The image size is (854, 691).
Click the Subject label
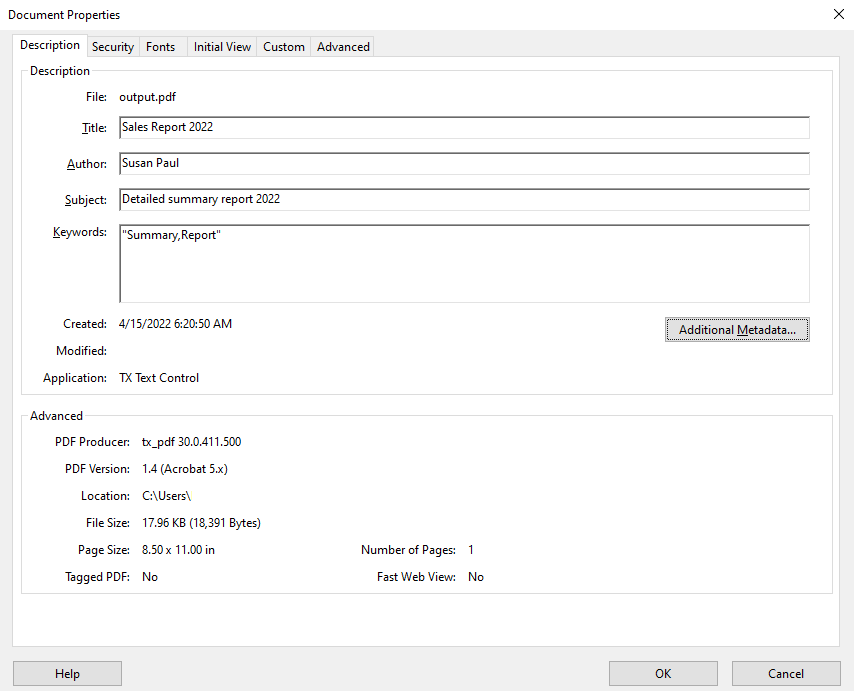click(x=86, y=200)
